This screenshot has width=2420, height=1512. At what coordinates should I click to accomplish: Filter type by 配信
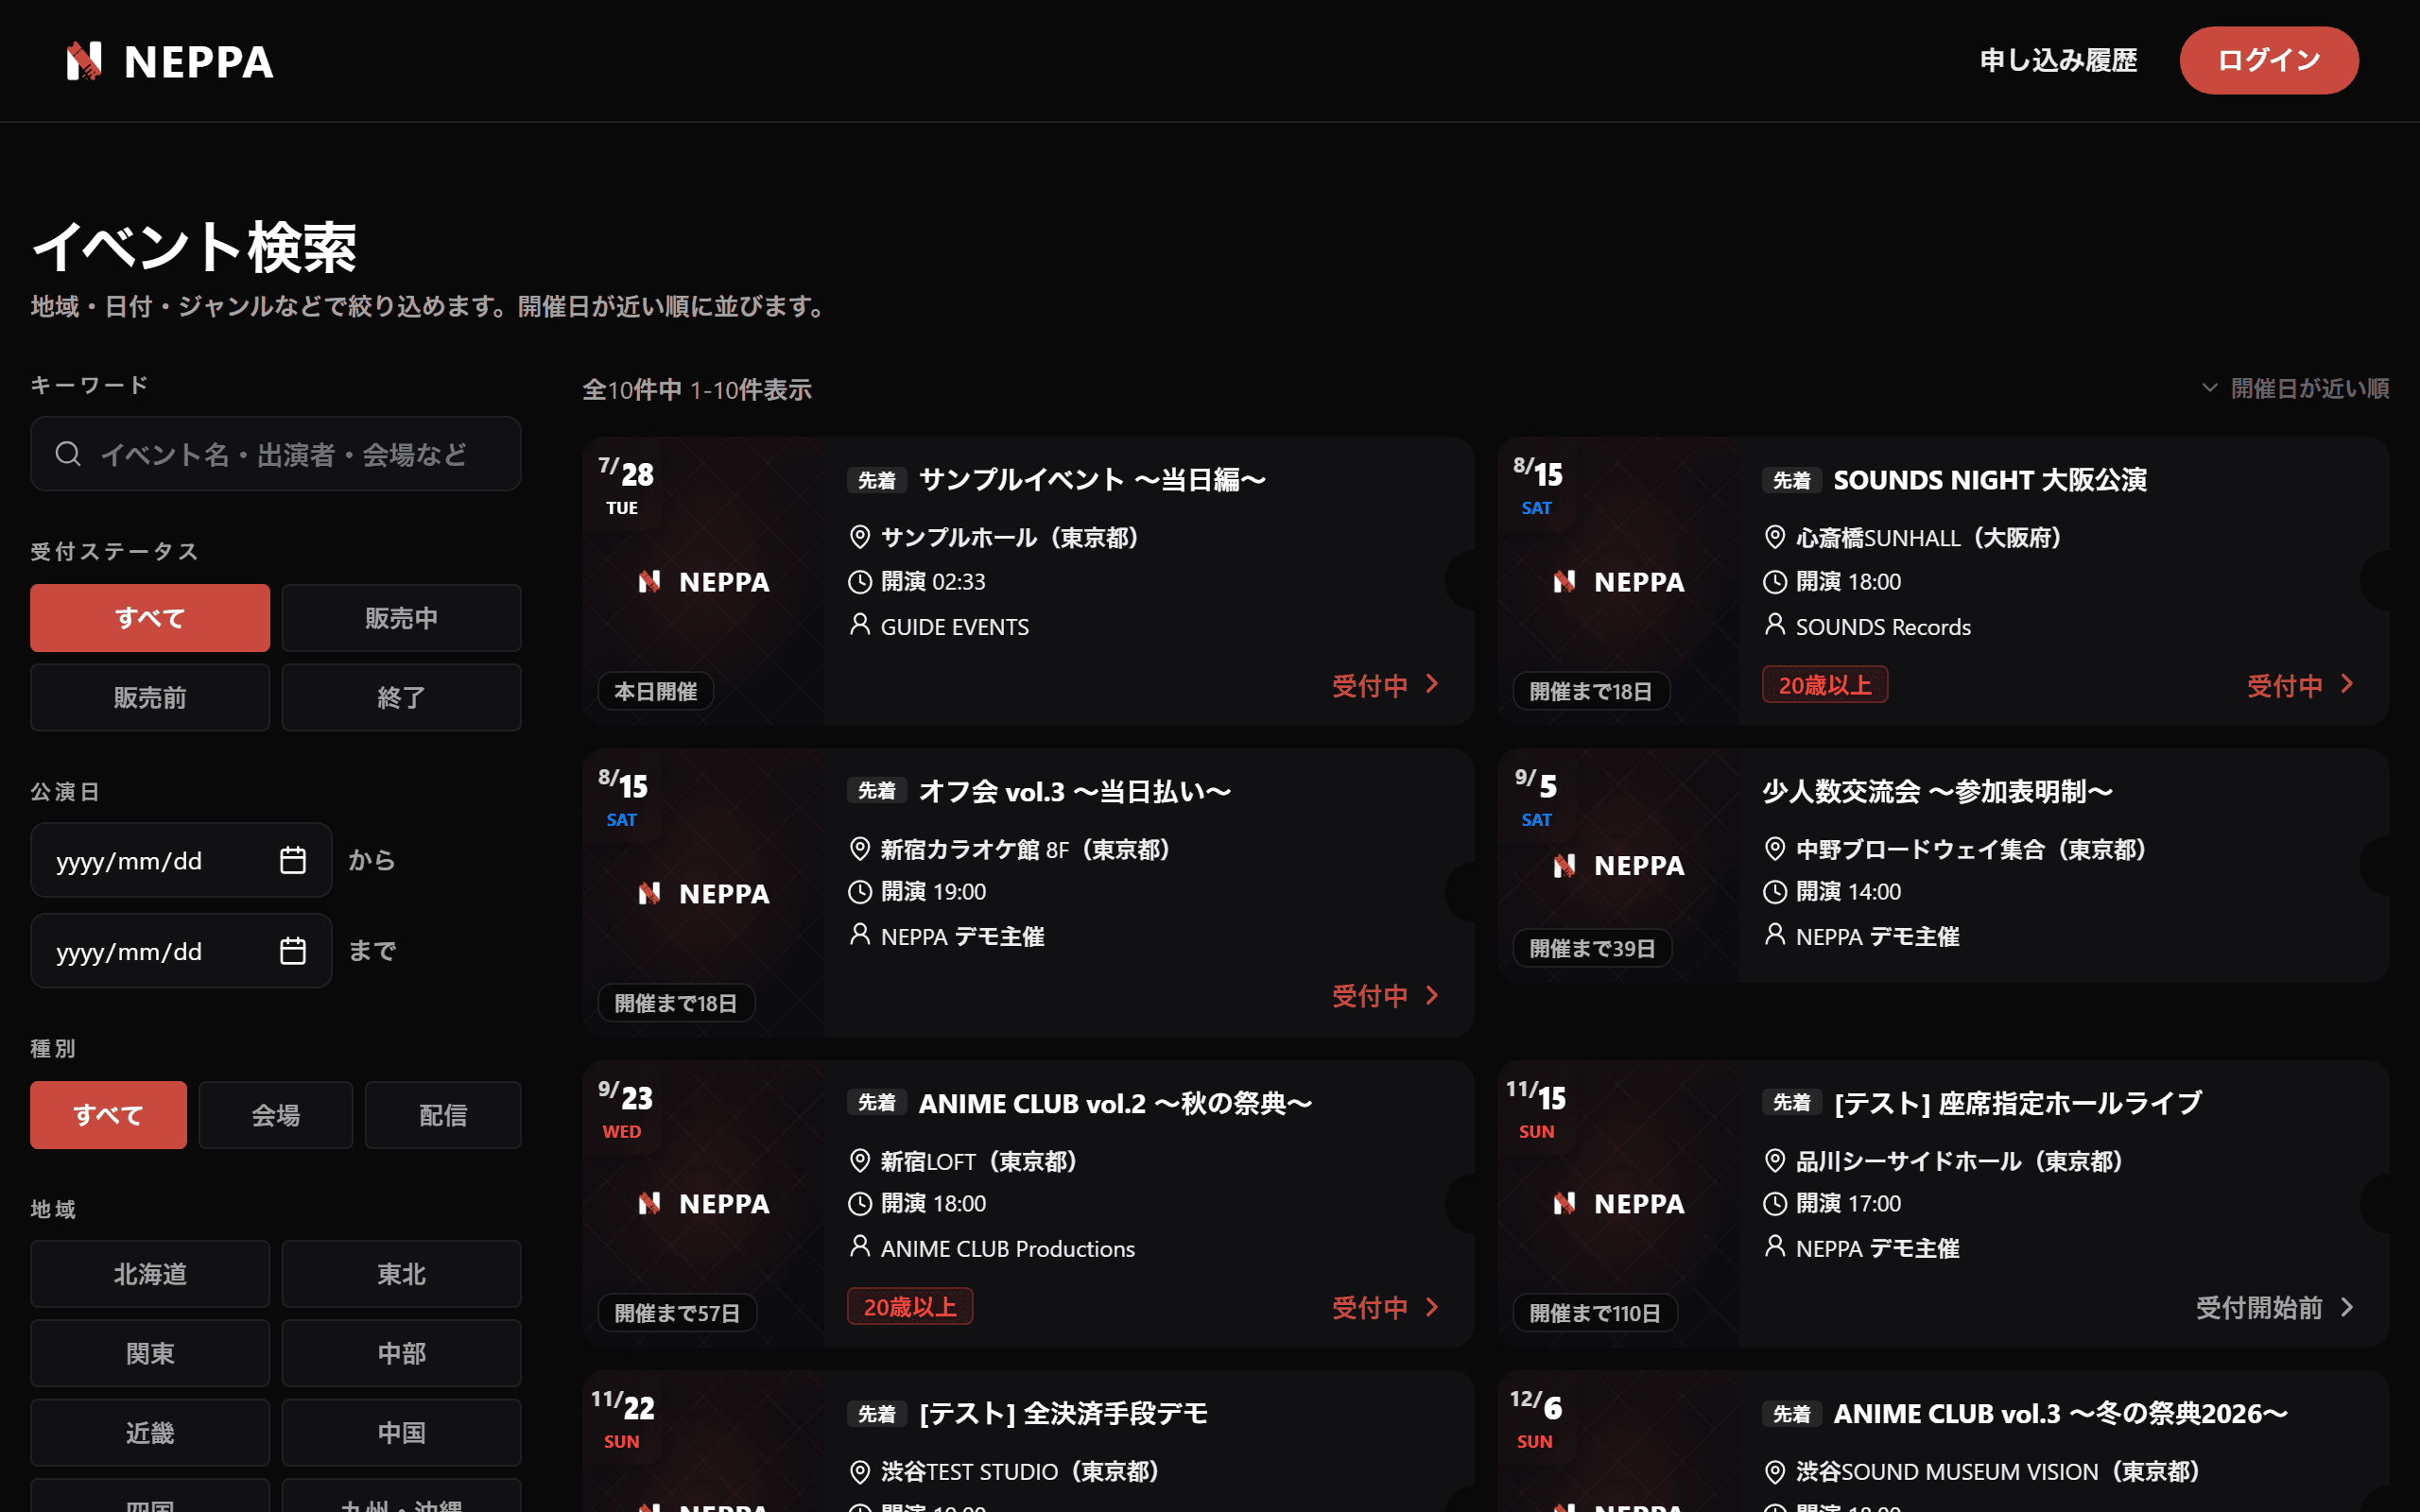coord(443,1115)
